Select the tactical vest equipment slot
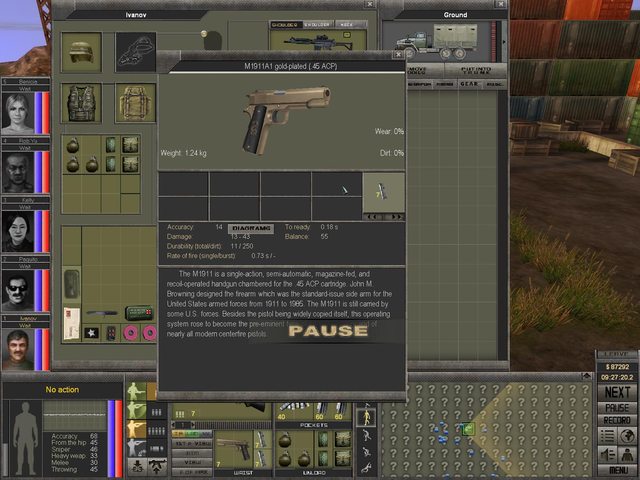 point(81,103)
